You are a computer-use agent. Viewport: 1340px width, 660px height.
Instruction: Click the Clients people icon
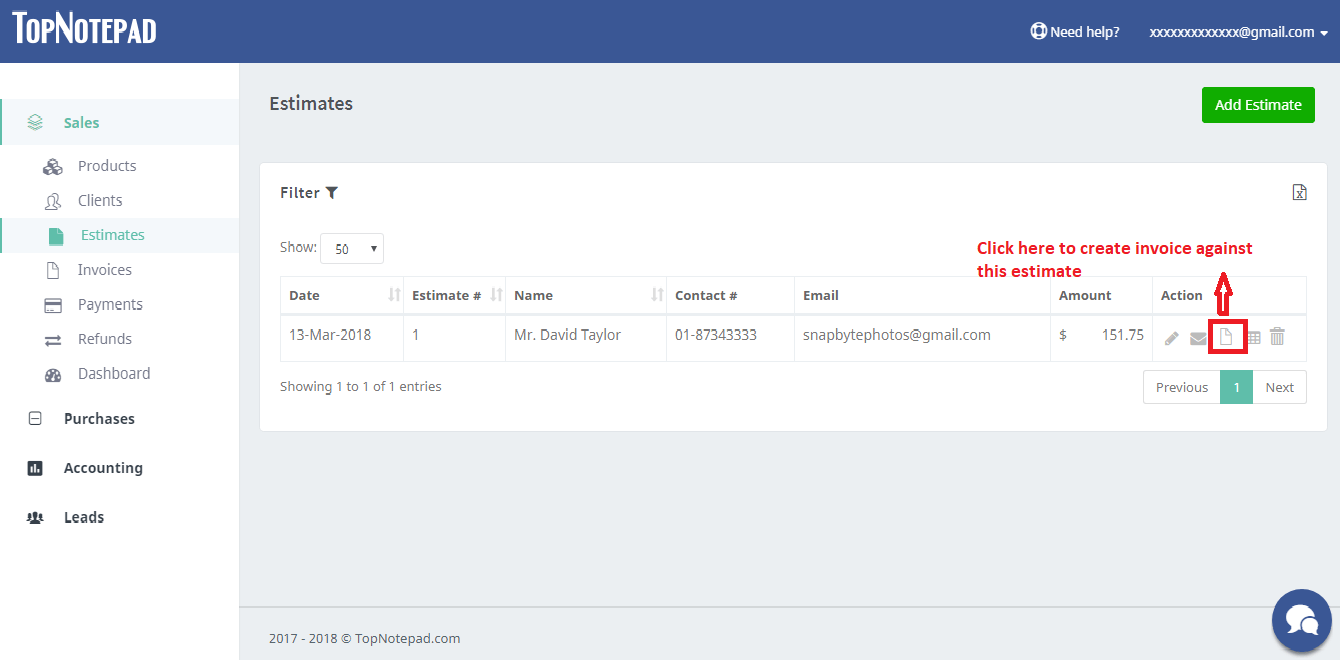(x=53, y=201)
